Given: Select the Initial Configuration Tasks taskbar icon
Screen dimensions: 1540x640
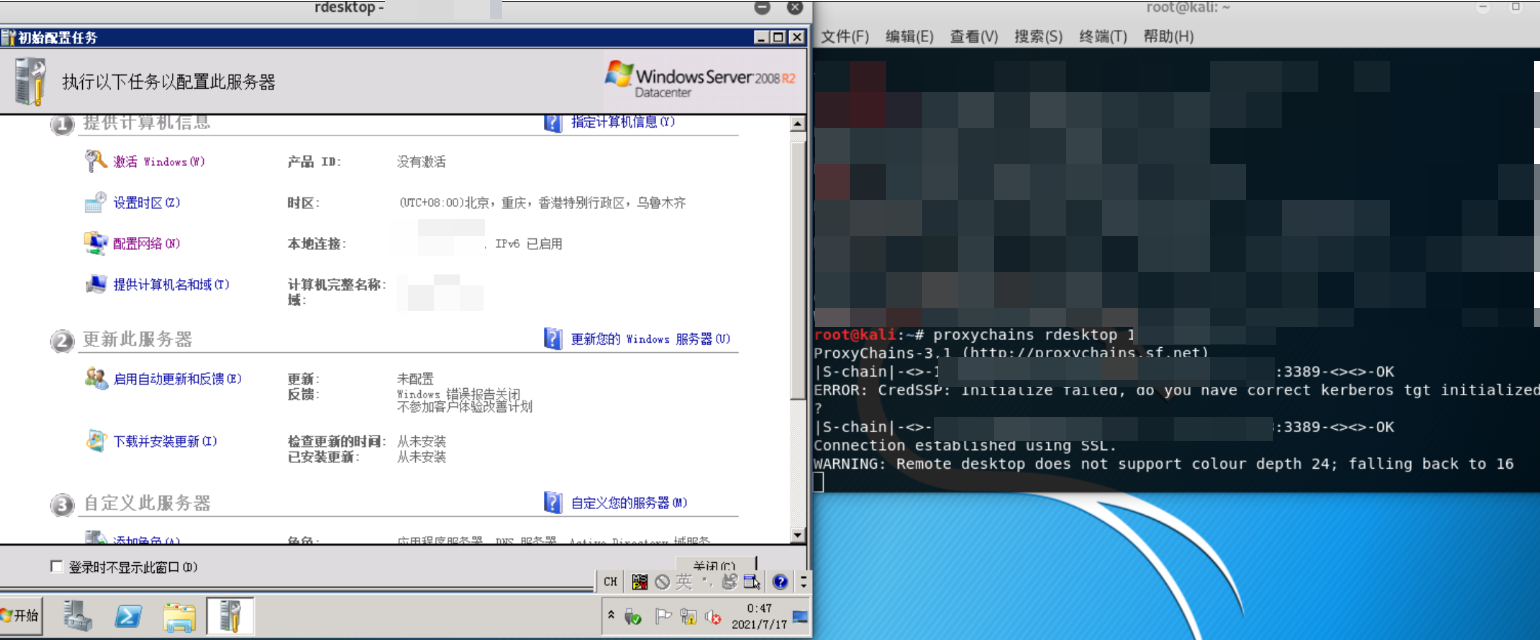Looking at the screenshot, I should coord(230,616).
